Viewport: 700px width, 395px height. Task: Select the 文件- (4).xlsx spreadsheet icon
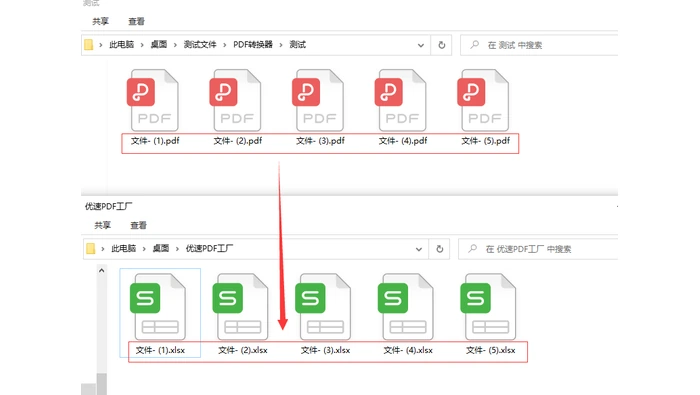pyautogui.click(x=406, y=307)
